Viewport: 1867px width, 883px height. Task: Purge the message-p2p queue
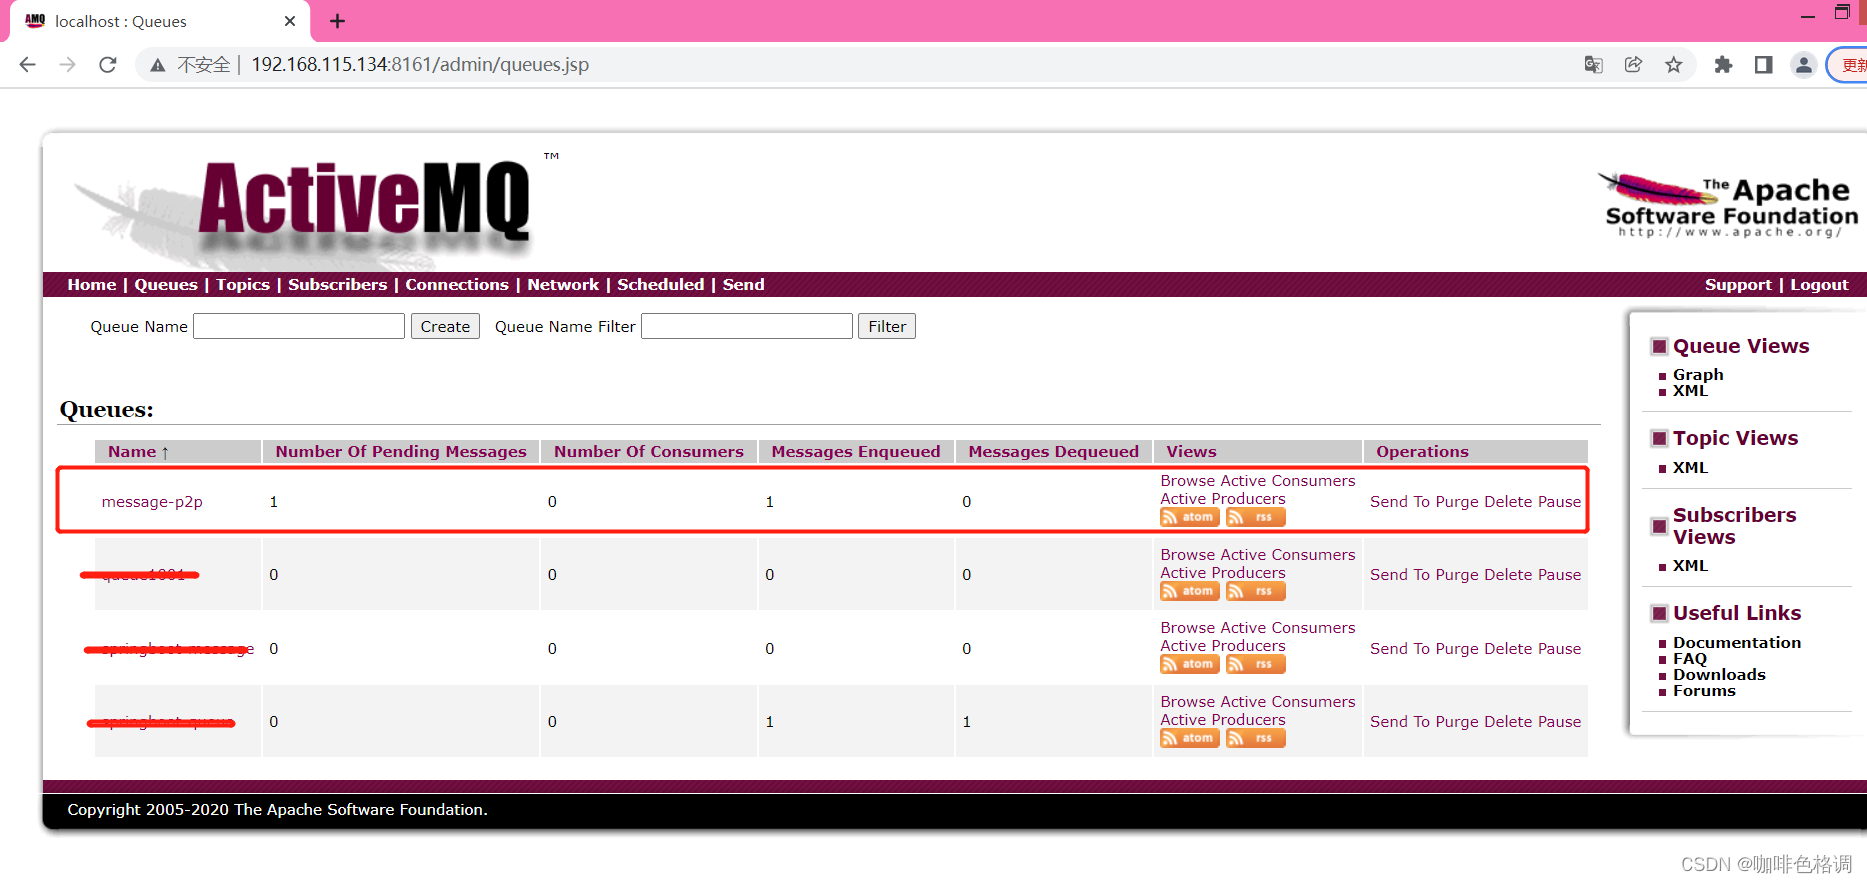click(1457, 502)
